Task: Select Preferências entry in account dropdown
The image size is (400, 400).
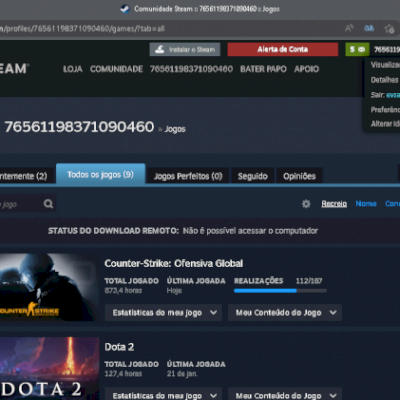Action: click(385, 109)
